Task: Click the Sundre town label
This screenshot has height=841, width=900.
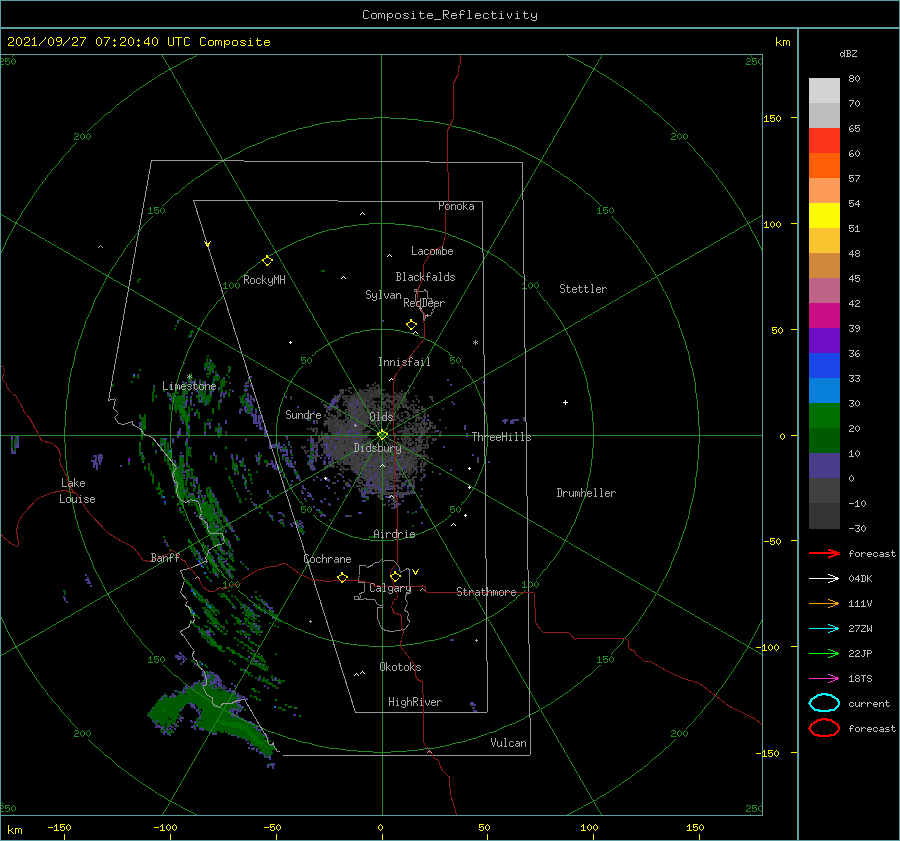Action: tap(304, 414)
